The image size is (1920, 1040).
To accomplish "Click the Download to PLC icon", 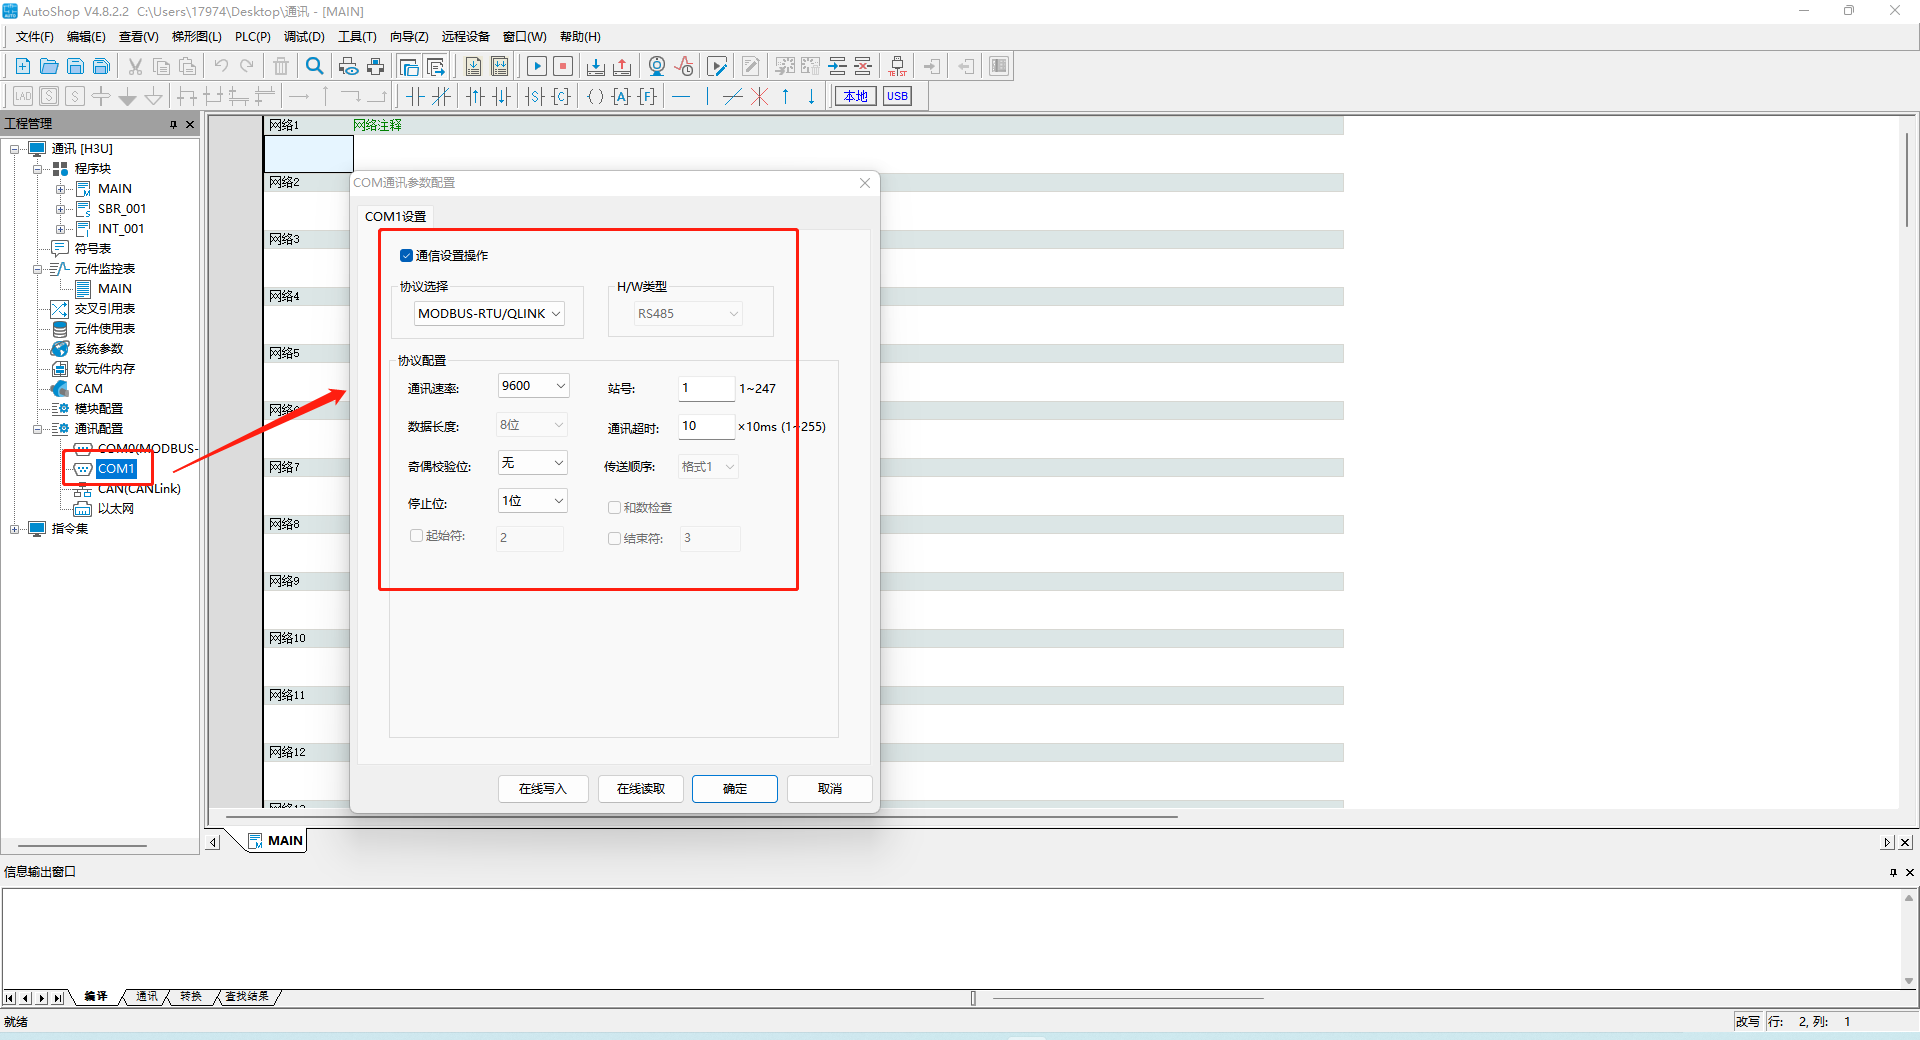I will [x=596, y=66].
